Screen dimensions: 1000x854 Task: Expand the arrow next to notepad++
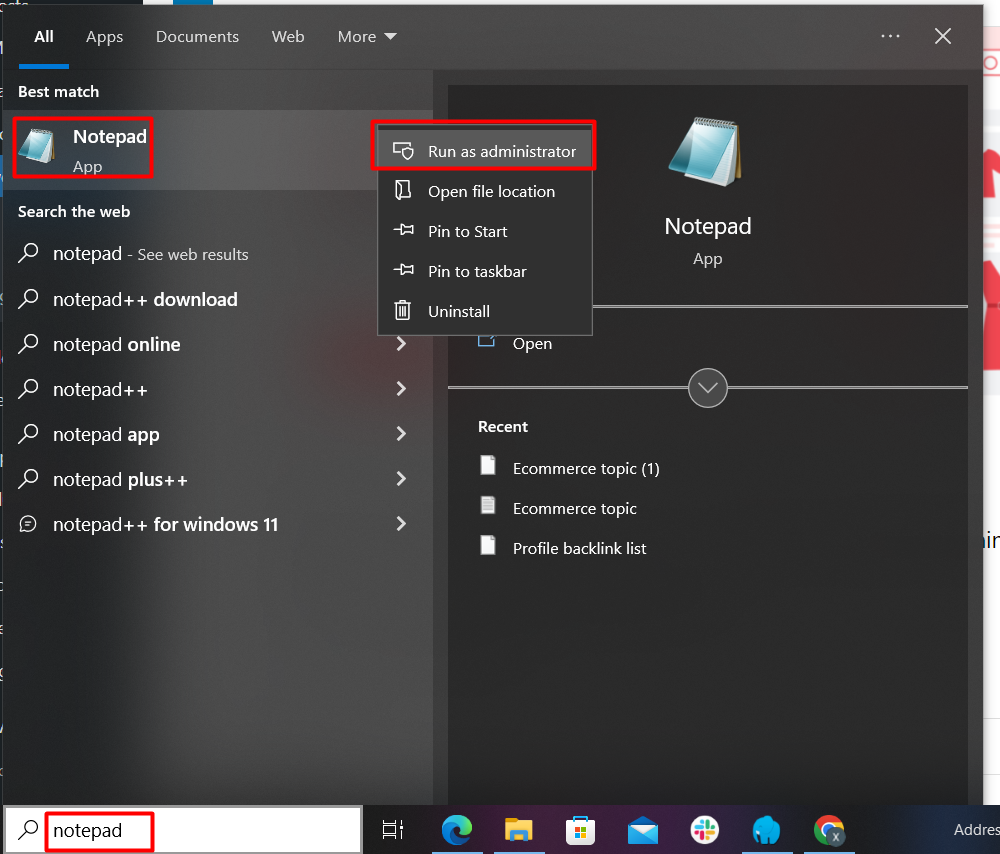401,388
